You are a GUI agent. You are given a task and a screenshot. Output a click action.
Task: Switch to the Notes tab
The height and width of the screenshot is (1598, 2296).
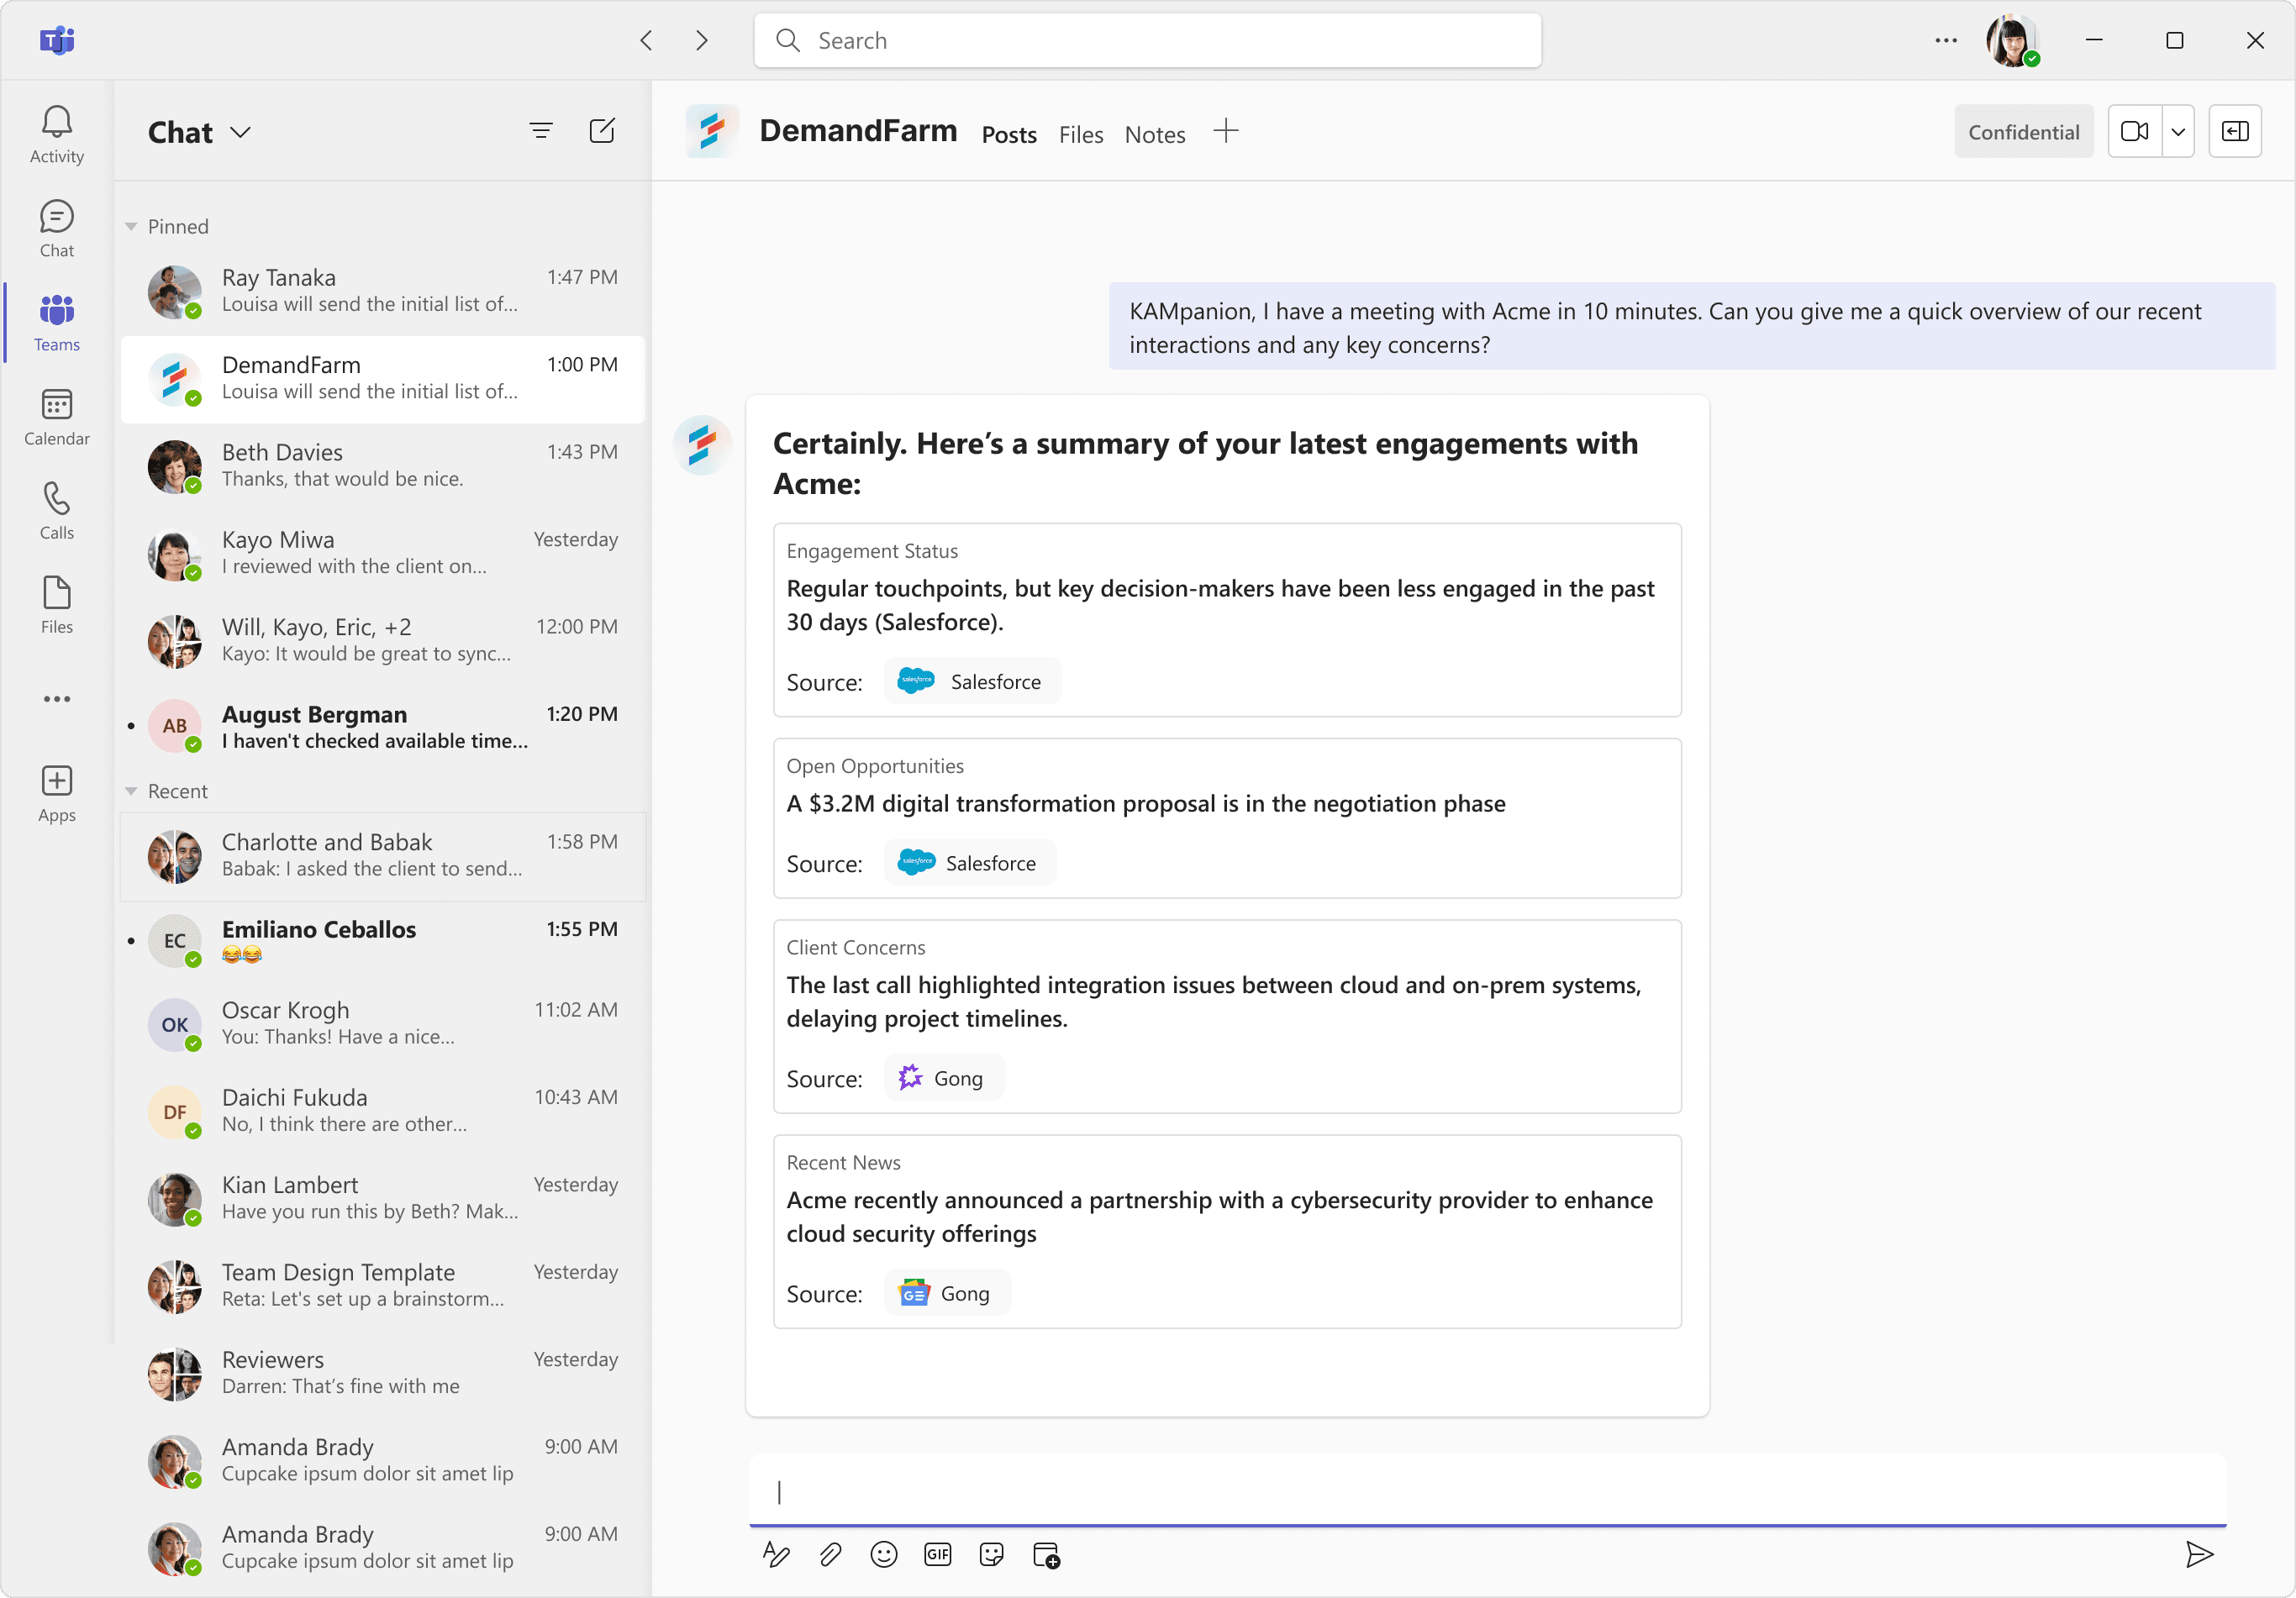[x=1155, y=135]
